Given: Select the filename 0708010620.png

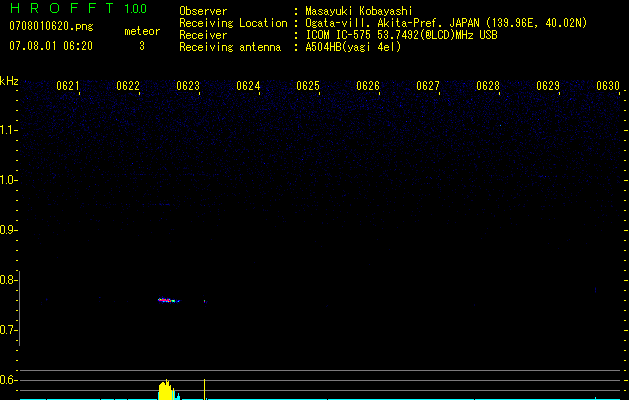Looking at the screenshot, I should click(x=51, y=26).
